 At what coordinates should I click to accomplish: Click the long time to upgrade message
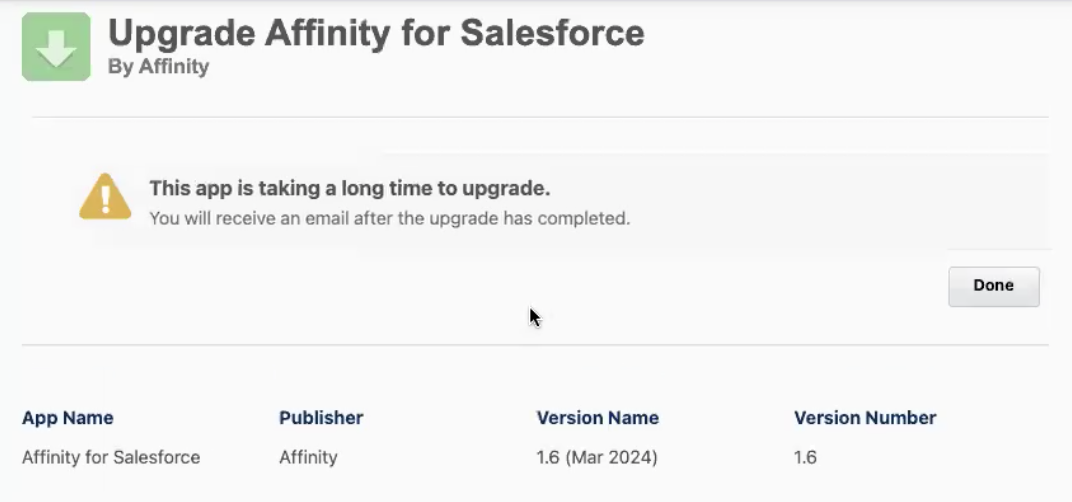click(350, 188)
